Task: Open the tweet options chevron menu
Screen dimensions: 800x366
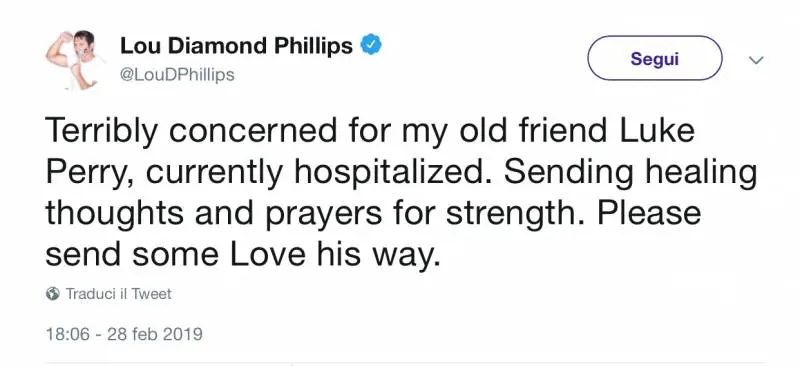Action: coord(756,60)
